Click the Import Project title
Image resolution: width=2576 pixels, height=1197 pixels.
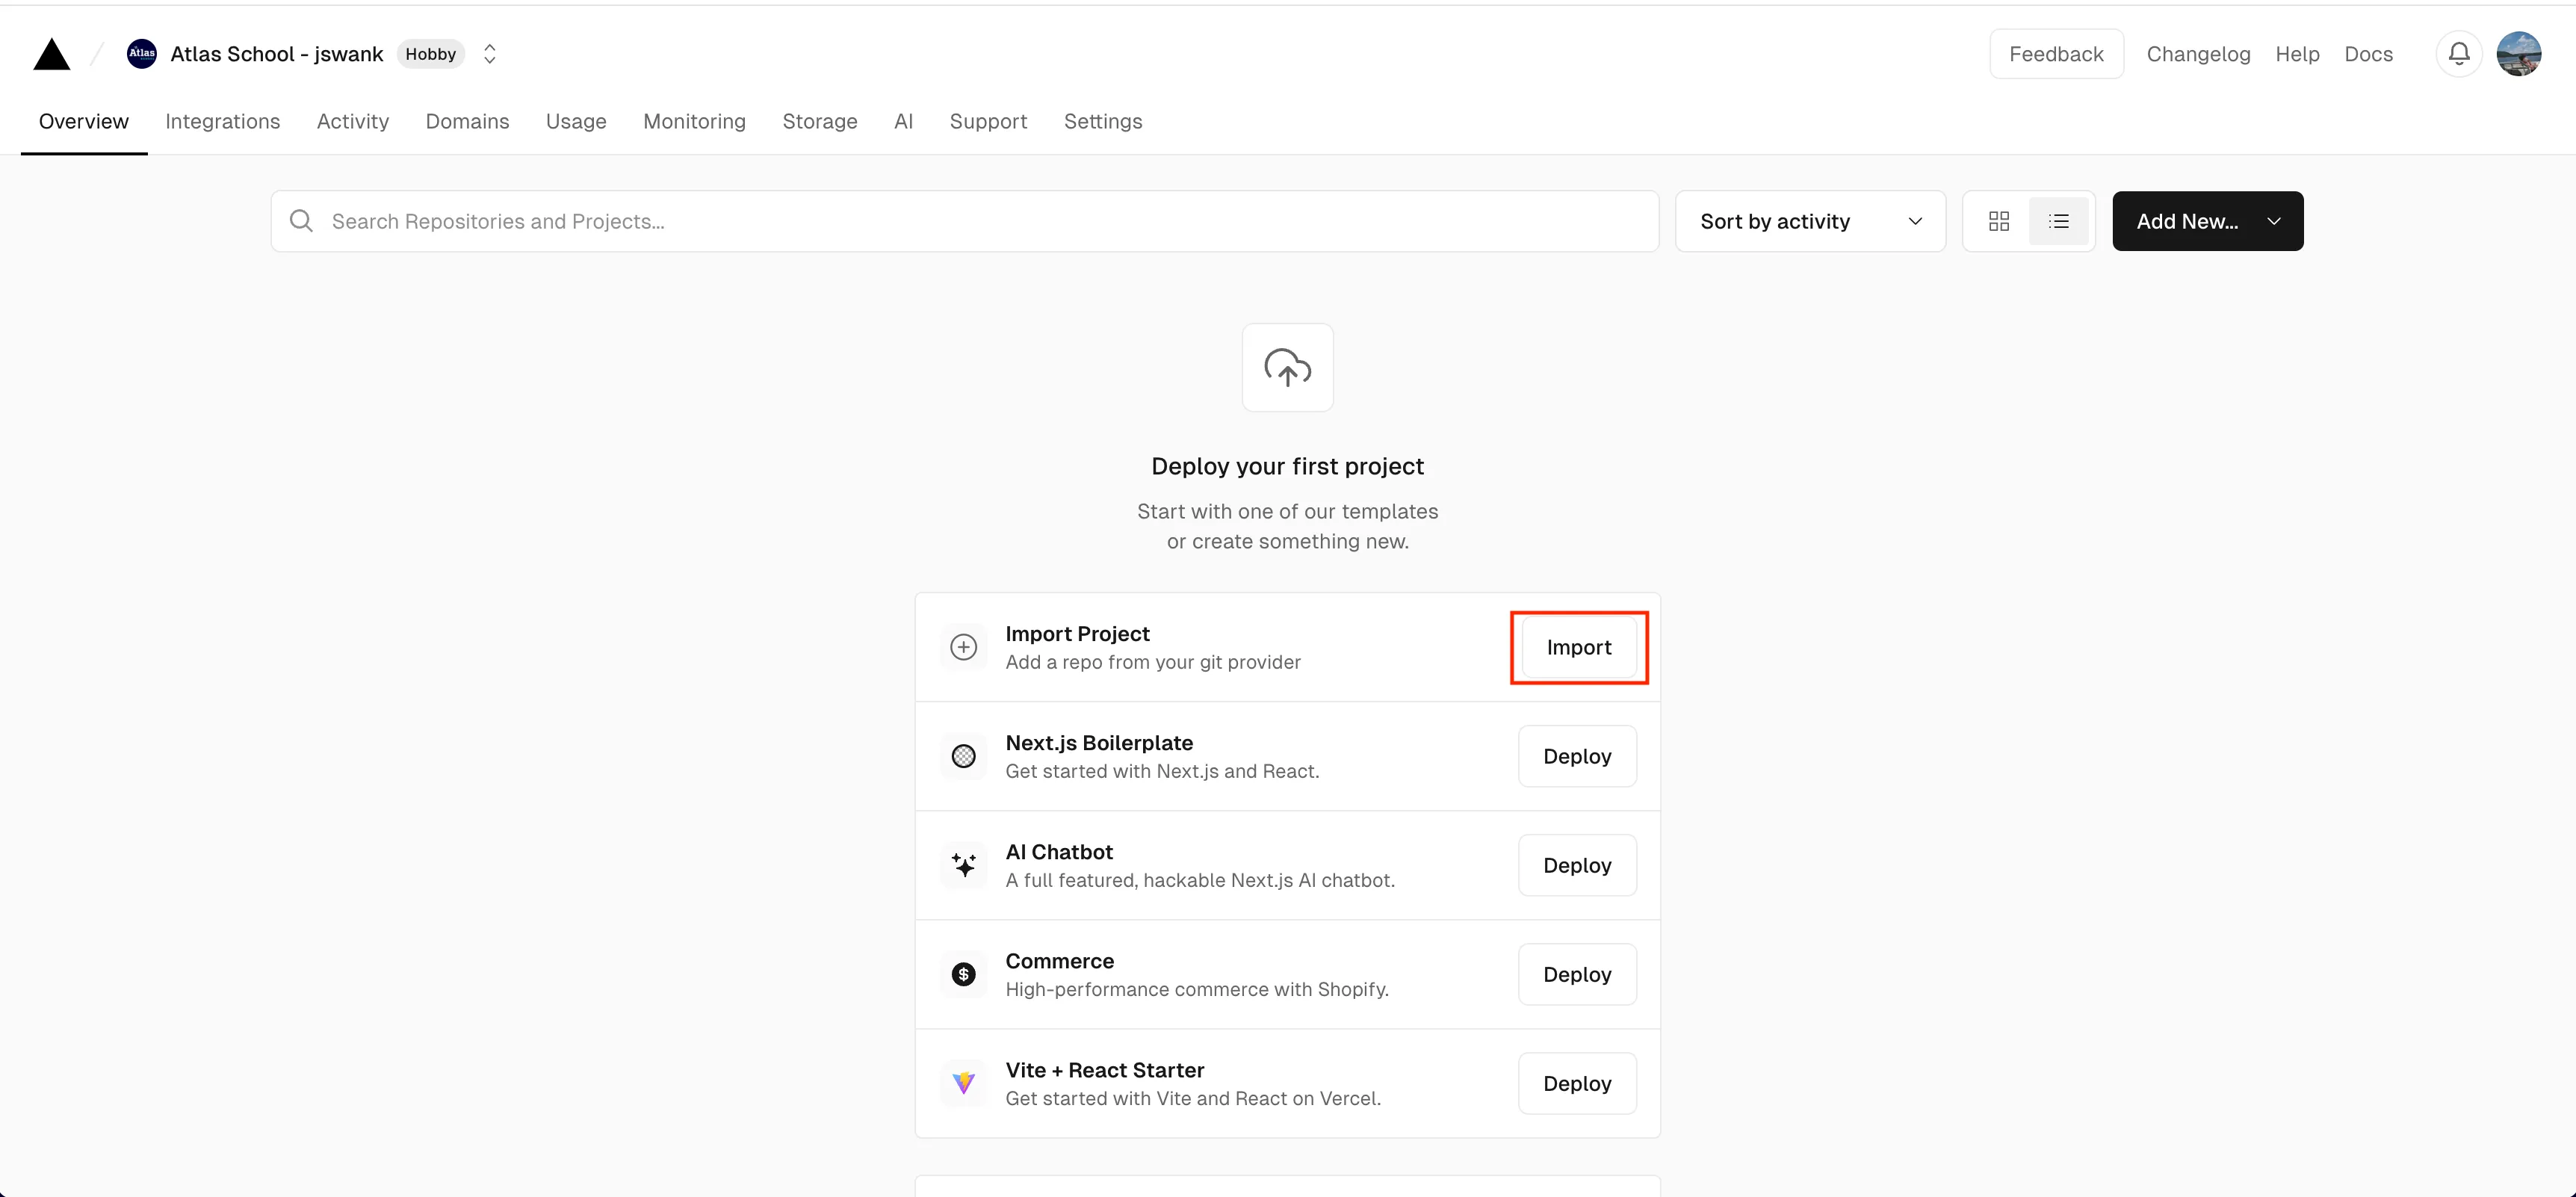1077,634
